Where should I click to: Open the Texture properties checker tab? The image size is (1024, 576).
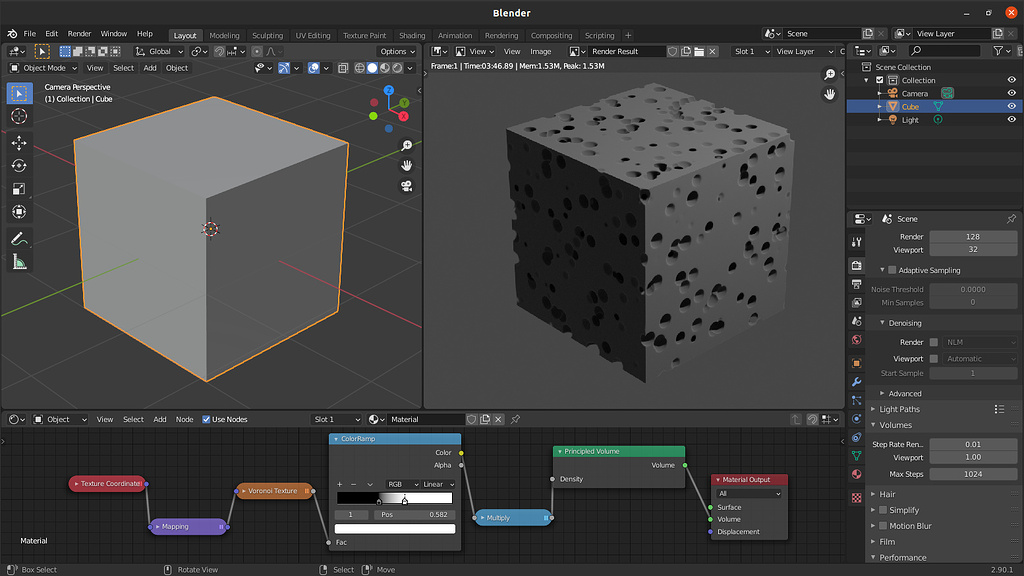857,498
